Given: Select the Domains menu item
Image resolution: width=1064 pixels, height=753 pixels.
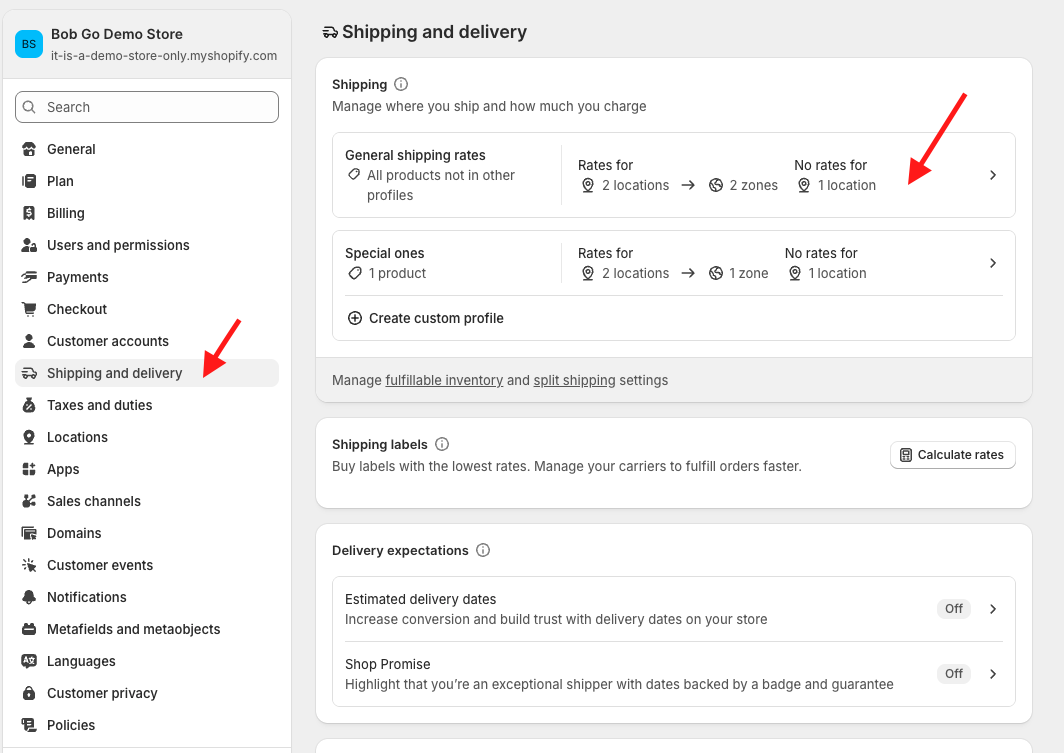Looking at the screenshot, I should pos(74,533).
